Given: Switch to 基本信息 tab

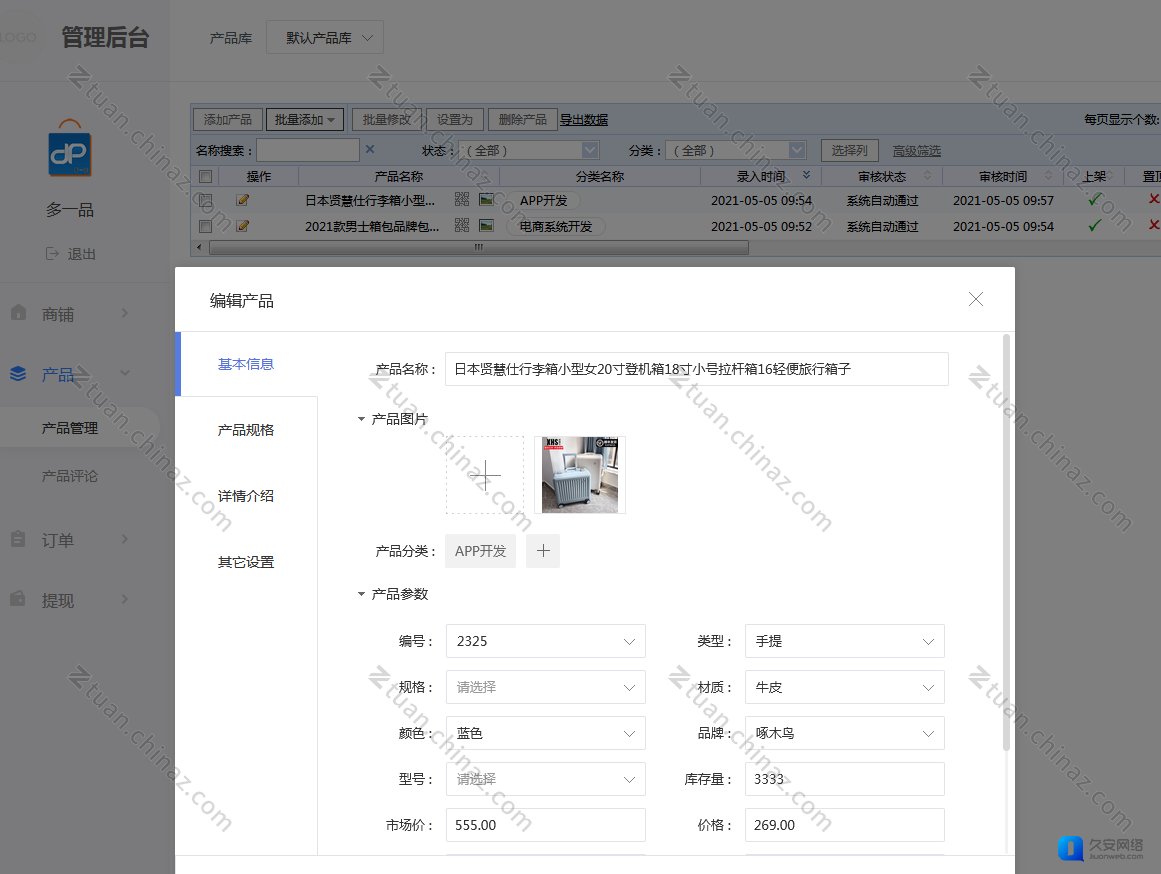Looking at the screenshot, I should coord(246,364).
